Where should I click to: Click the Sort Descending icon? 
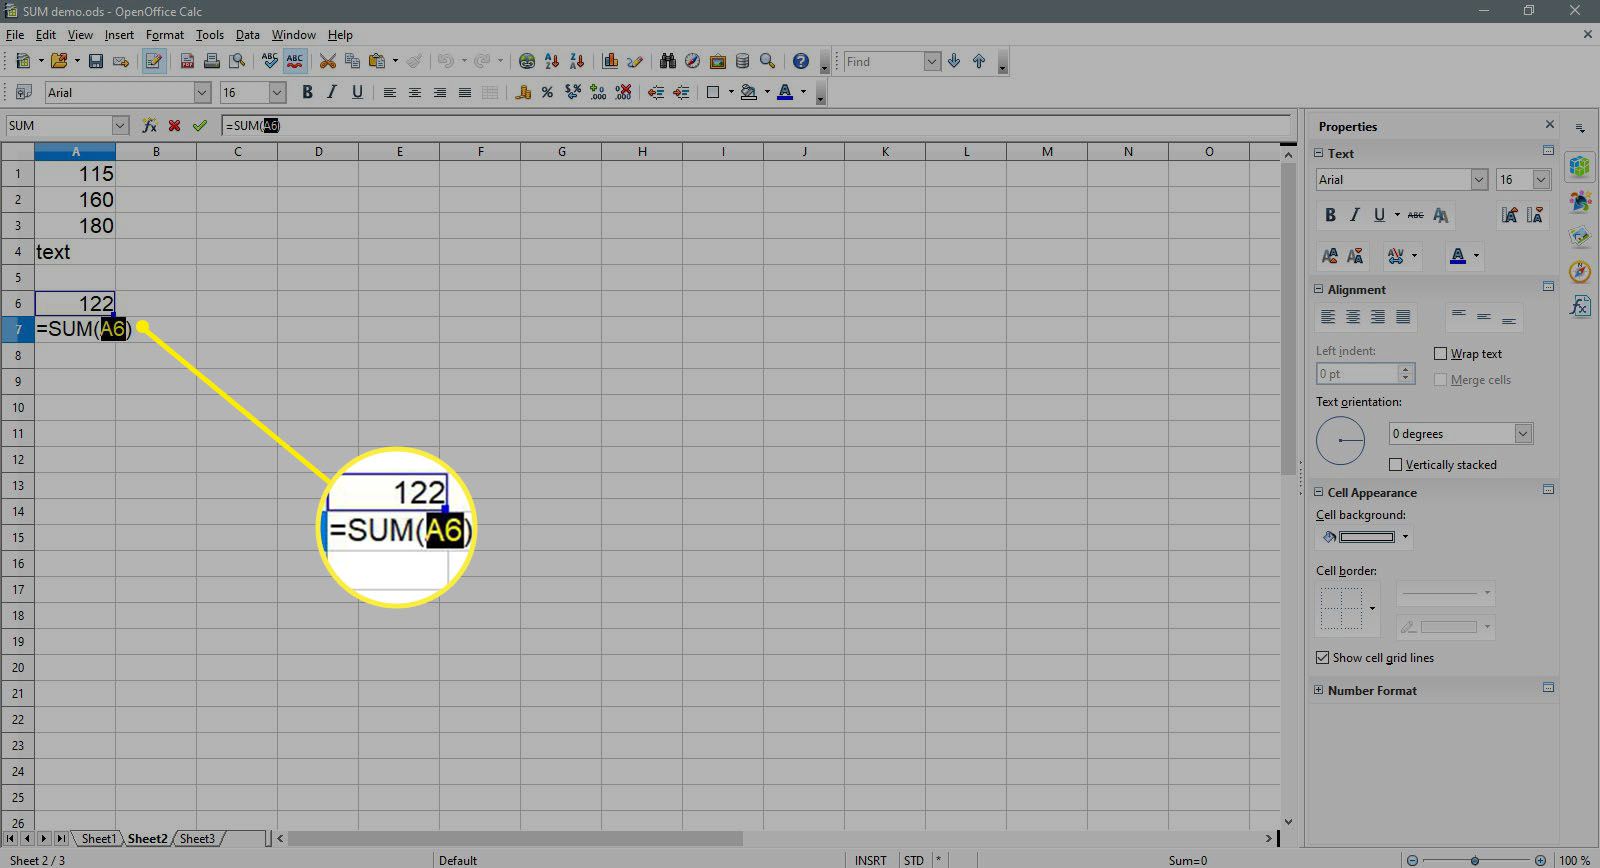tap(577, 62)
